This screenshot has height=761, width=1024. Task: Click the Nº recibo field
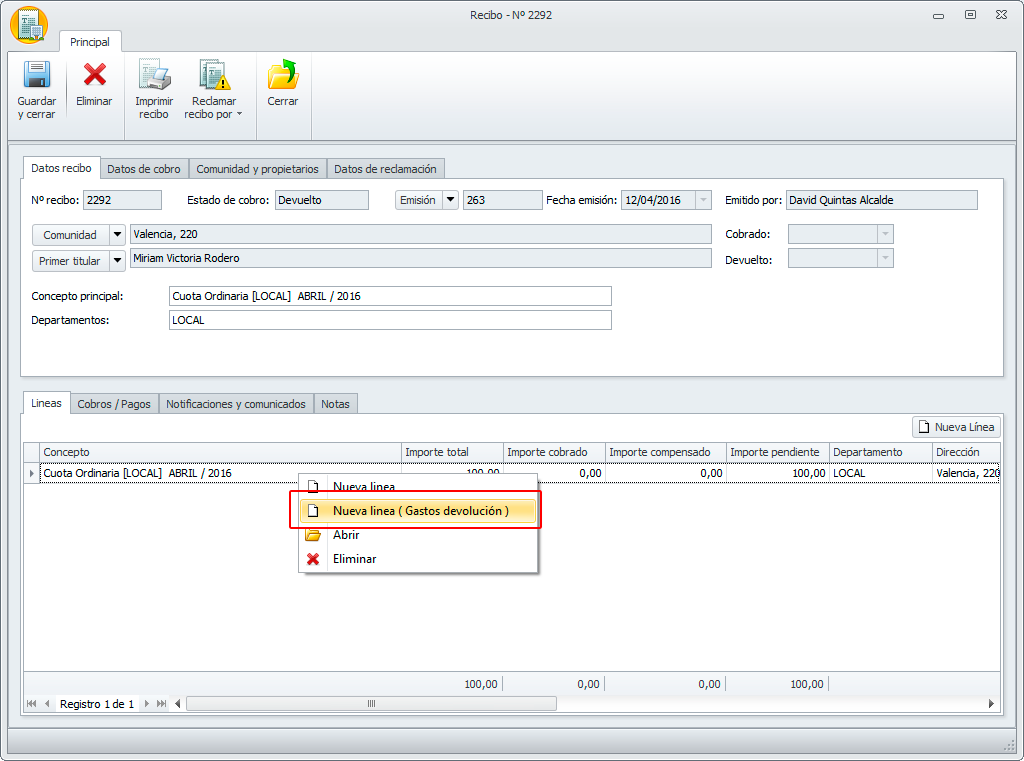122,200
